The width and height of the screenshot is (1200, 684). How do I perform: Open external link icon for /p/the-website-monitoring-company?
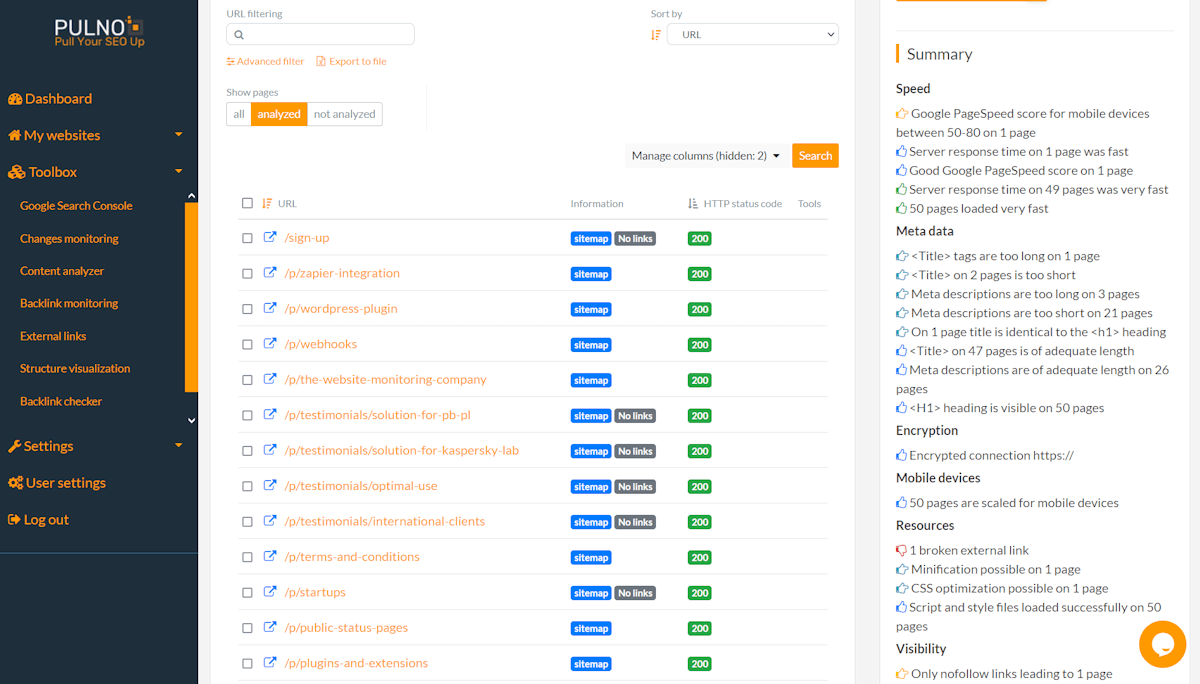coord(270,379)
